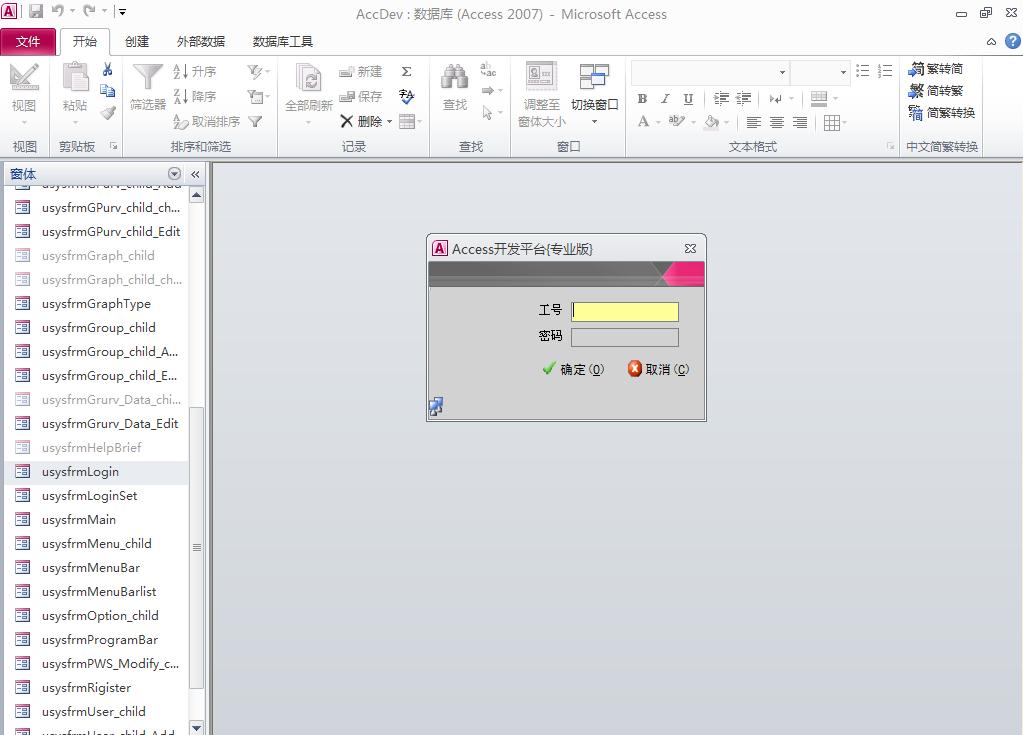The image size is (1023, 735).
Task: Click the Σ totals icon
Action: pos(406,72)
